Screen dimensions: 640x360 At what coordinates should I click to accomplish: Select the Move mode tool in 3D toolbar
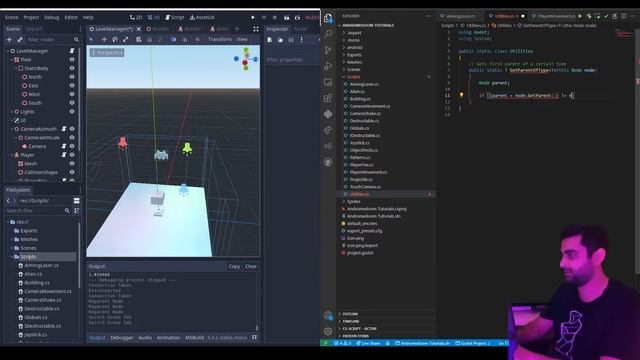(104, 40)
